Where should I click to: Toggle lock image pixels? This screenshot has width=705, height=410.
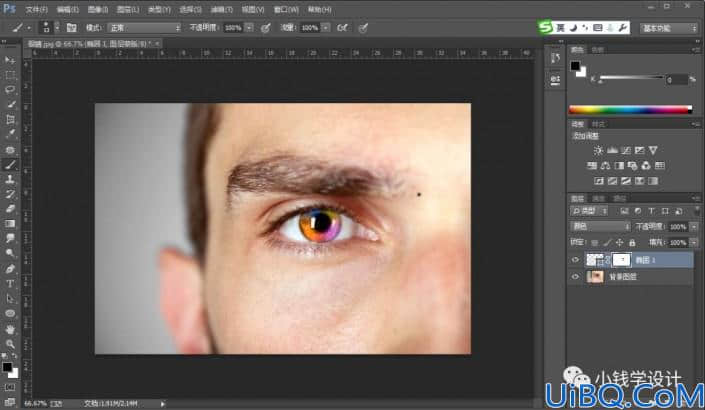pos(607,243)
